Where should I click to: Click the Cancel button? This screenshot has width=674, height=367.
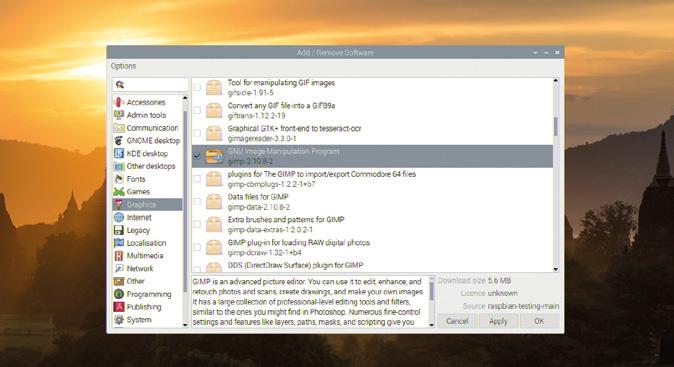(x=457, y=321)
